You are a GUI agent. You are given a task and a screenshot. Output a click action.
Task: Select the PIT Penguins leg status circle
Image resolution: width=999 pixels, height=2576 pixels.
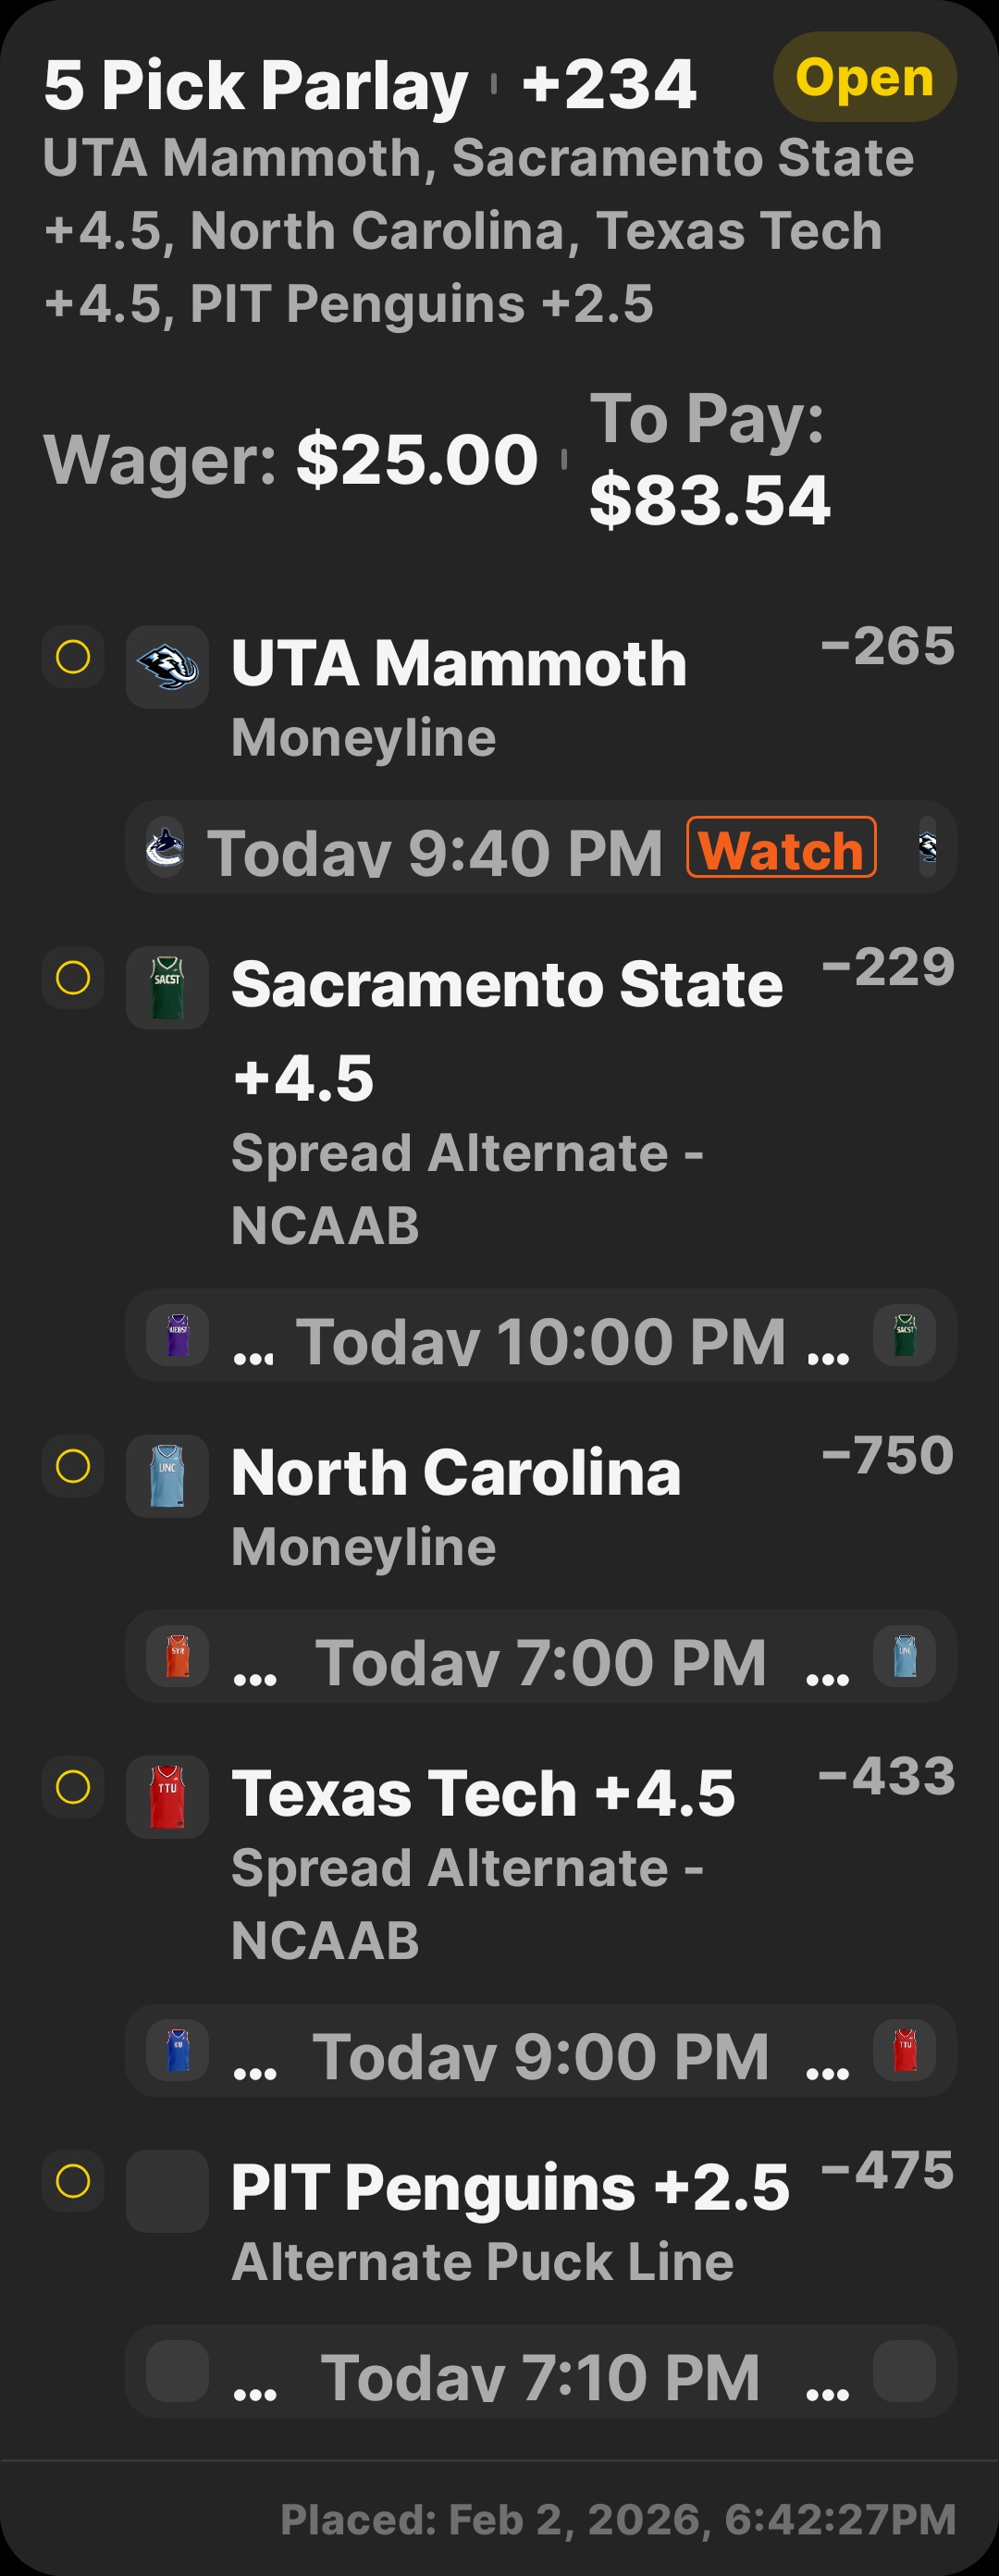(x=73, y=2180)
